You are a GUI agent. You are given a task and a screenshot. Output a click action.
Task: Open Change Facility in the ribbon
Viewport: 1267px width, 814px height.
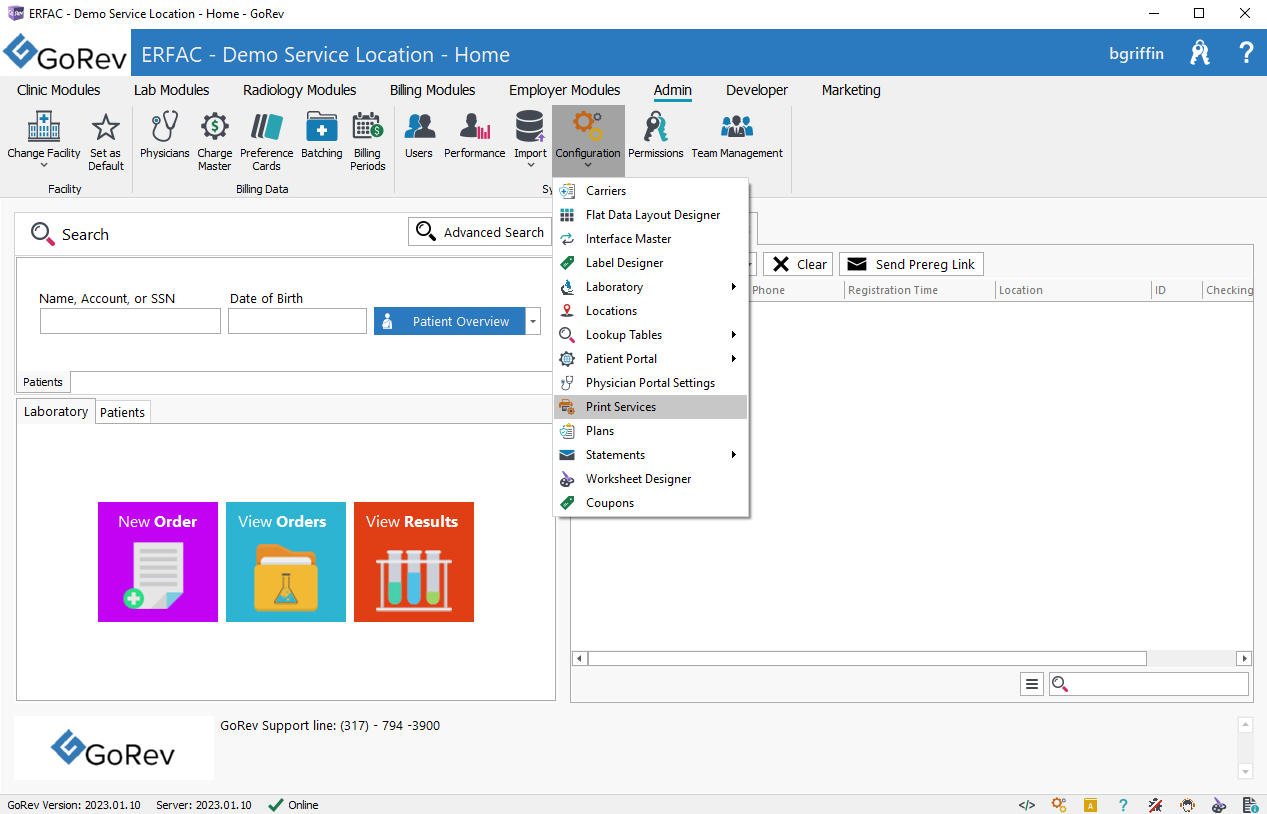pos(44,140)
